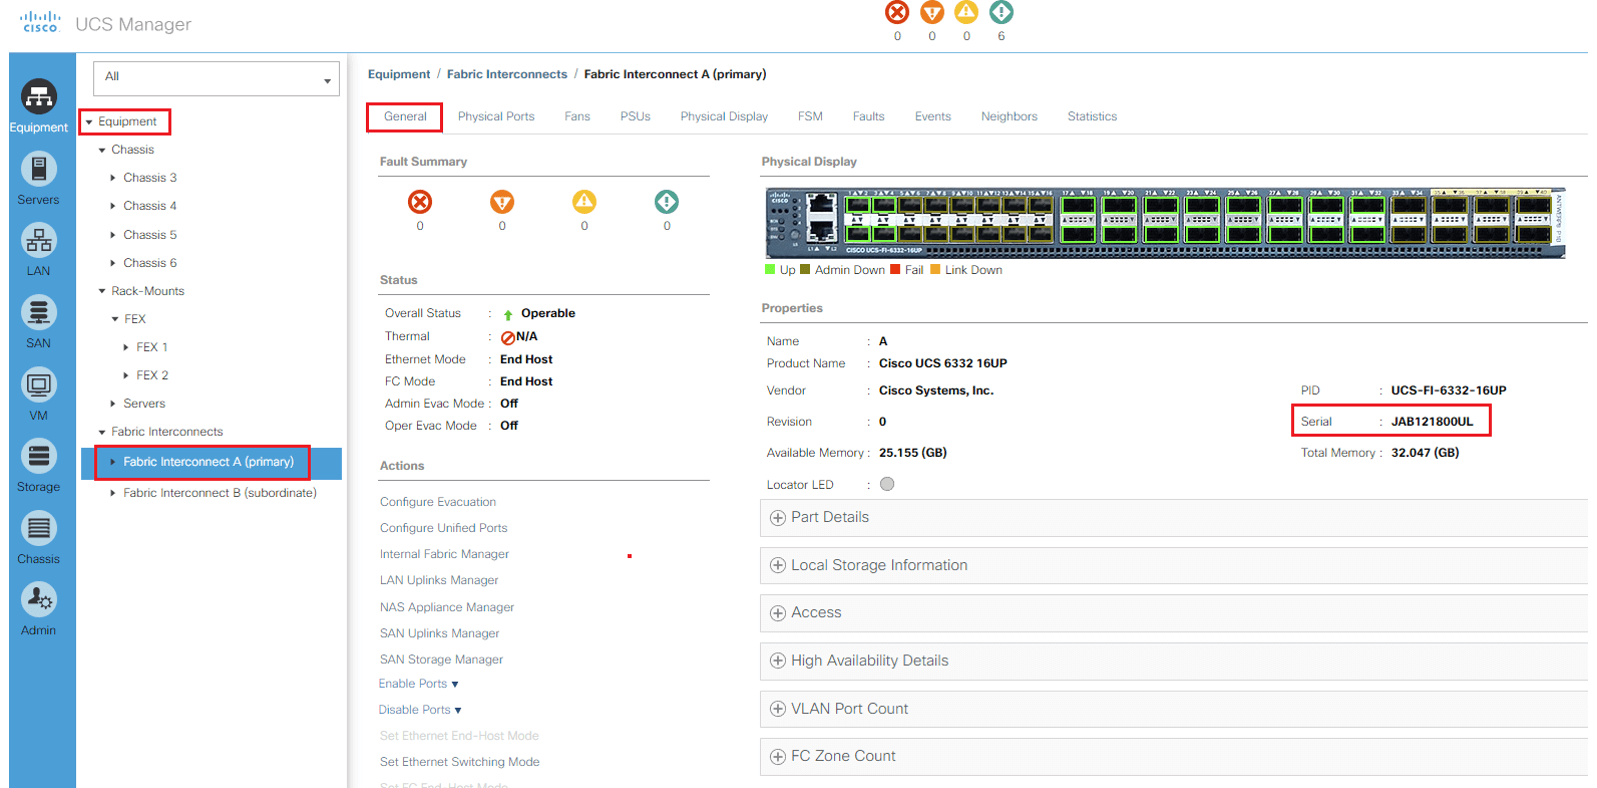Screen dimensions: 1597x788
Task: Open LAN Uplinks Manager
Action: point(439,580)
